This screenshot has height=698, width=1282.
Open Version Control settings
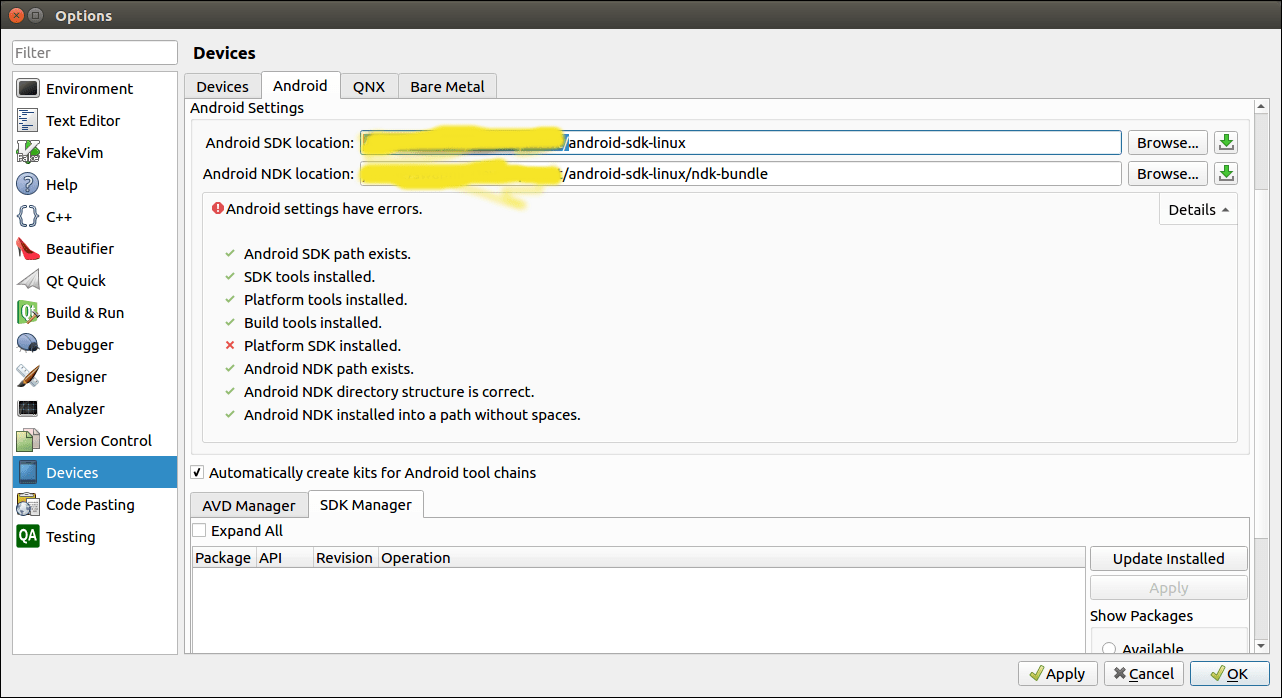(95, 441)
